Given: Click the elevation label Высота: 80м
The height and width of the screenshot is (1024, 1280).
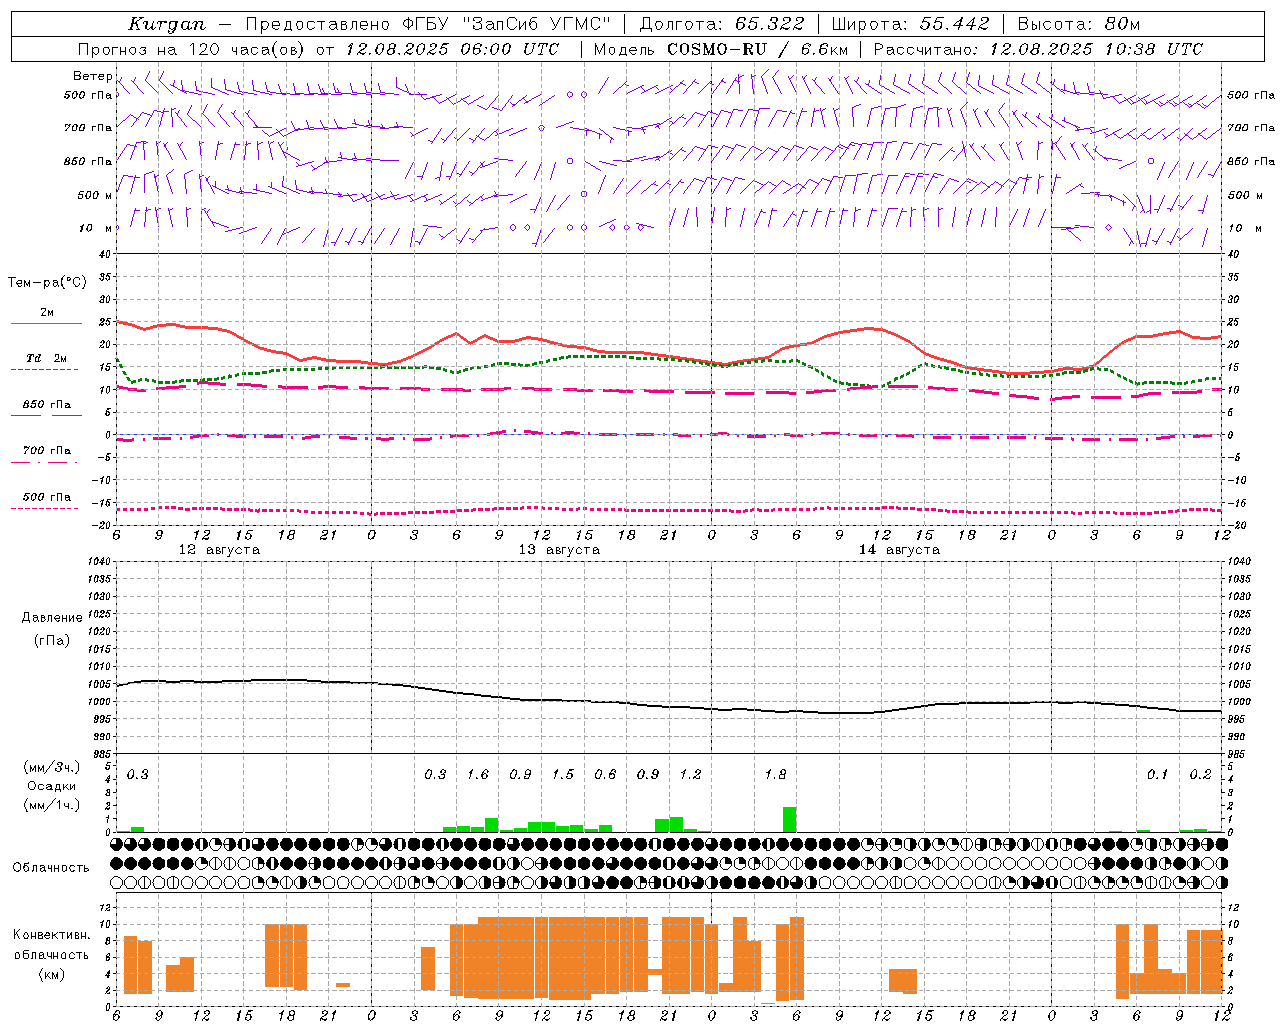Looking at the screenshot, I should [1078, 24].
